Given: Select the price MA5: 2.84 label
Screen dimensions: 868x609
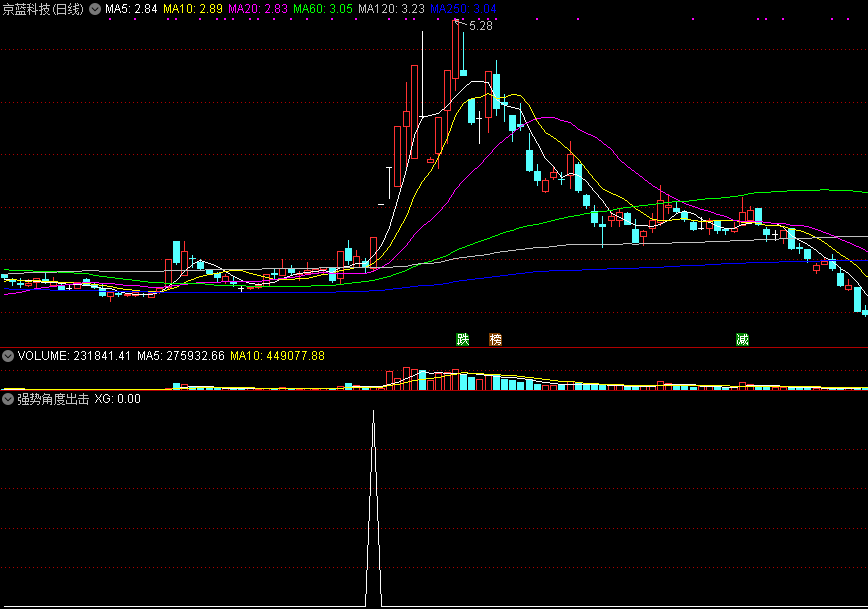Looking at the screenshot, I should coord(131,9).
